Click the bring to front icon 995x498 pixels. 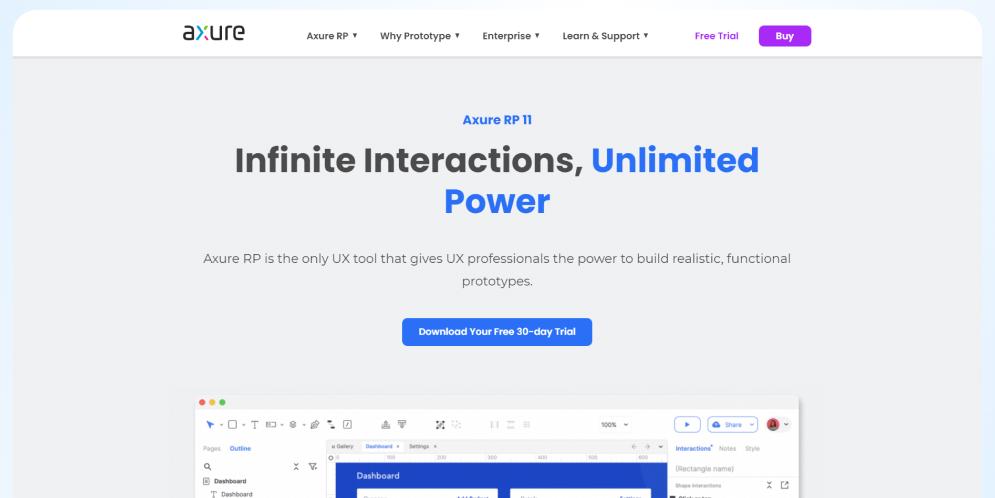[385, 424]
